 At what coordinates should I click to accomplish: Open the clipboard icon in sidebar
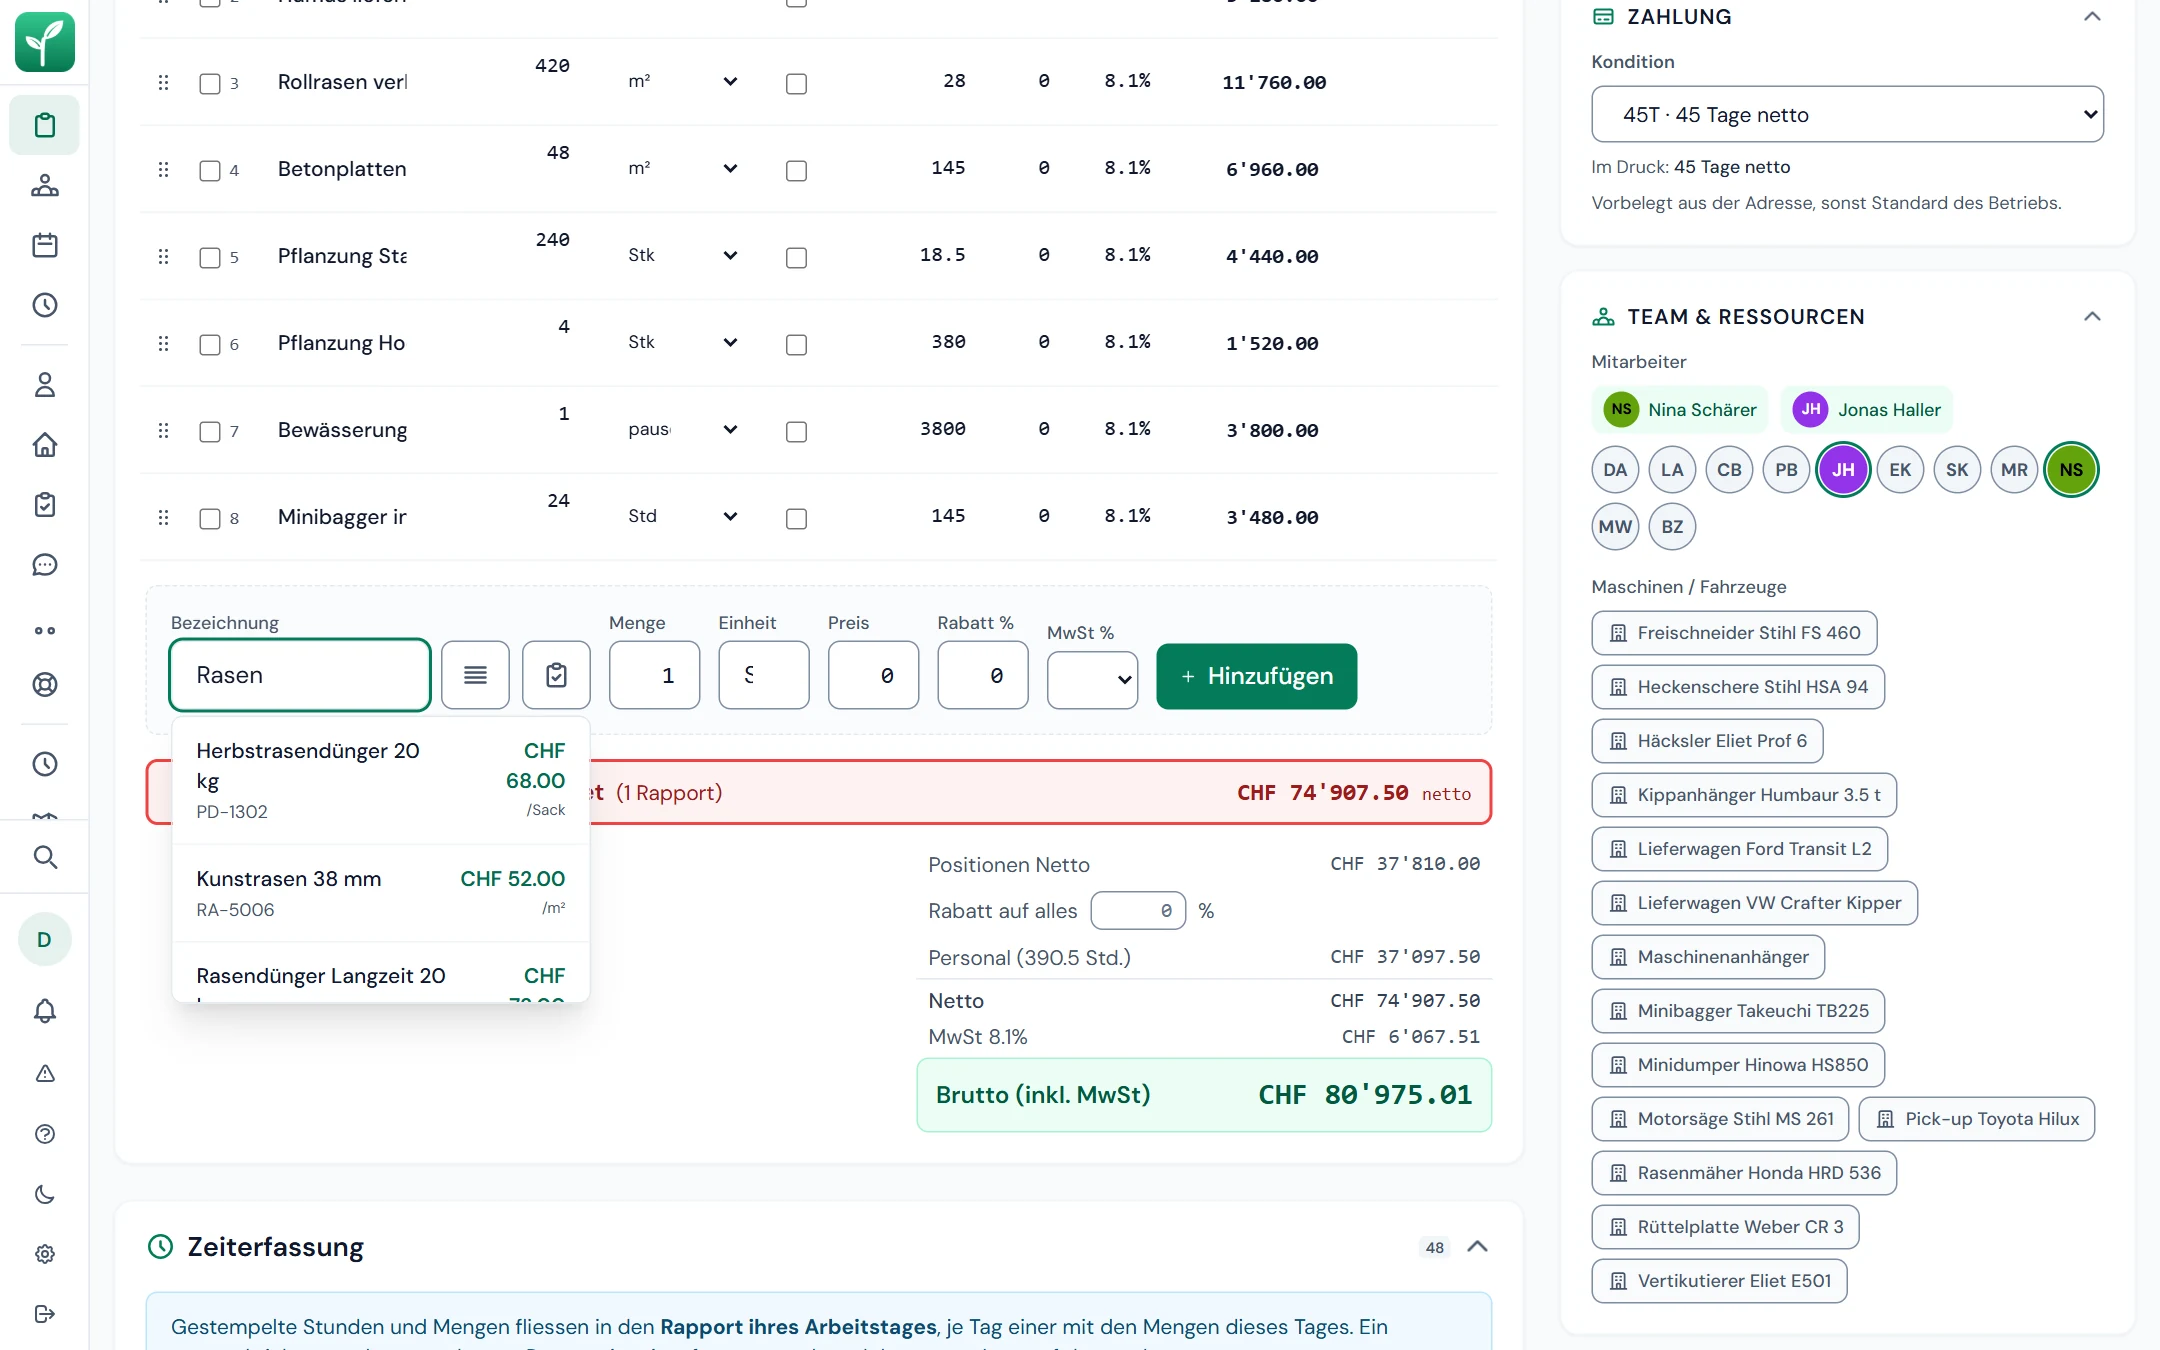(x=45, y=125)
